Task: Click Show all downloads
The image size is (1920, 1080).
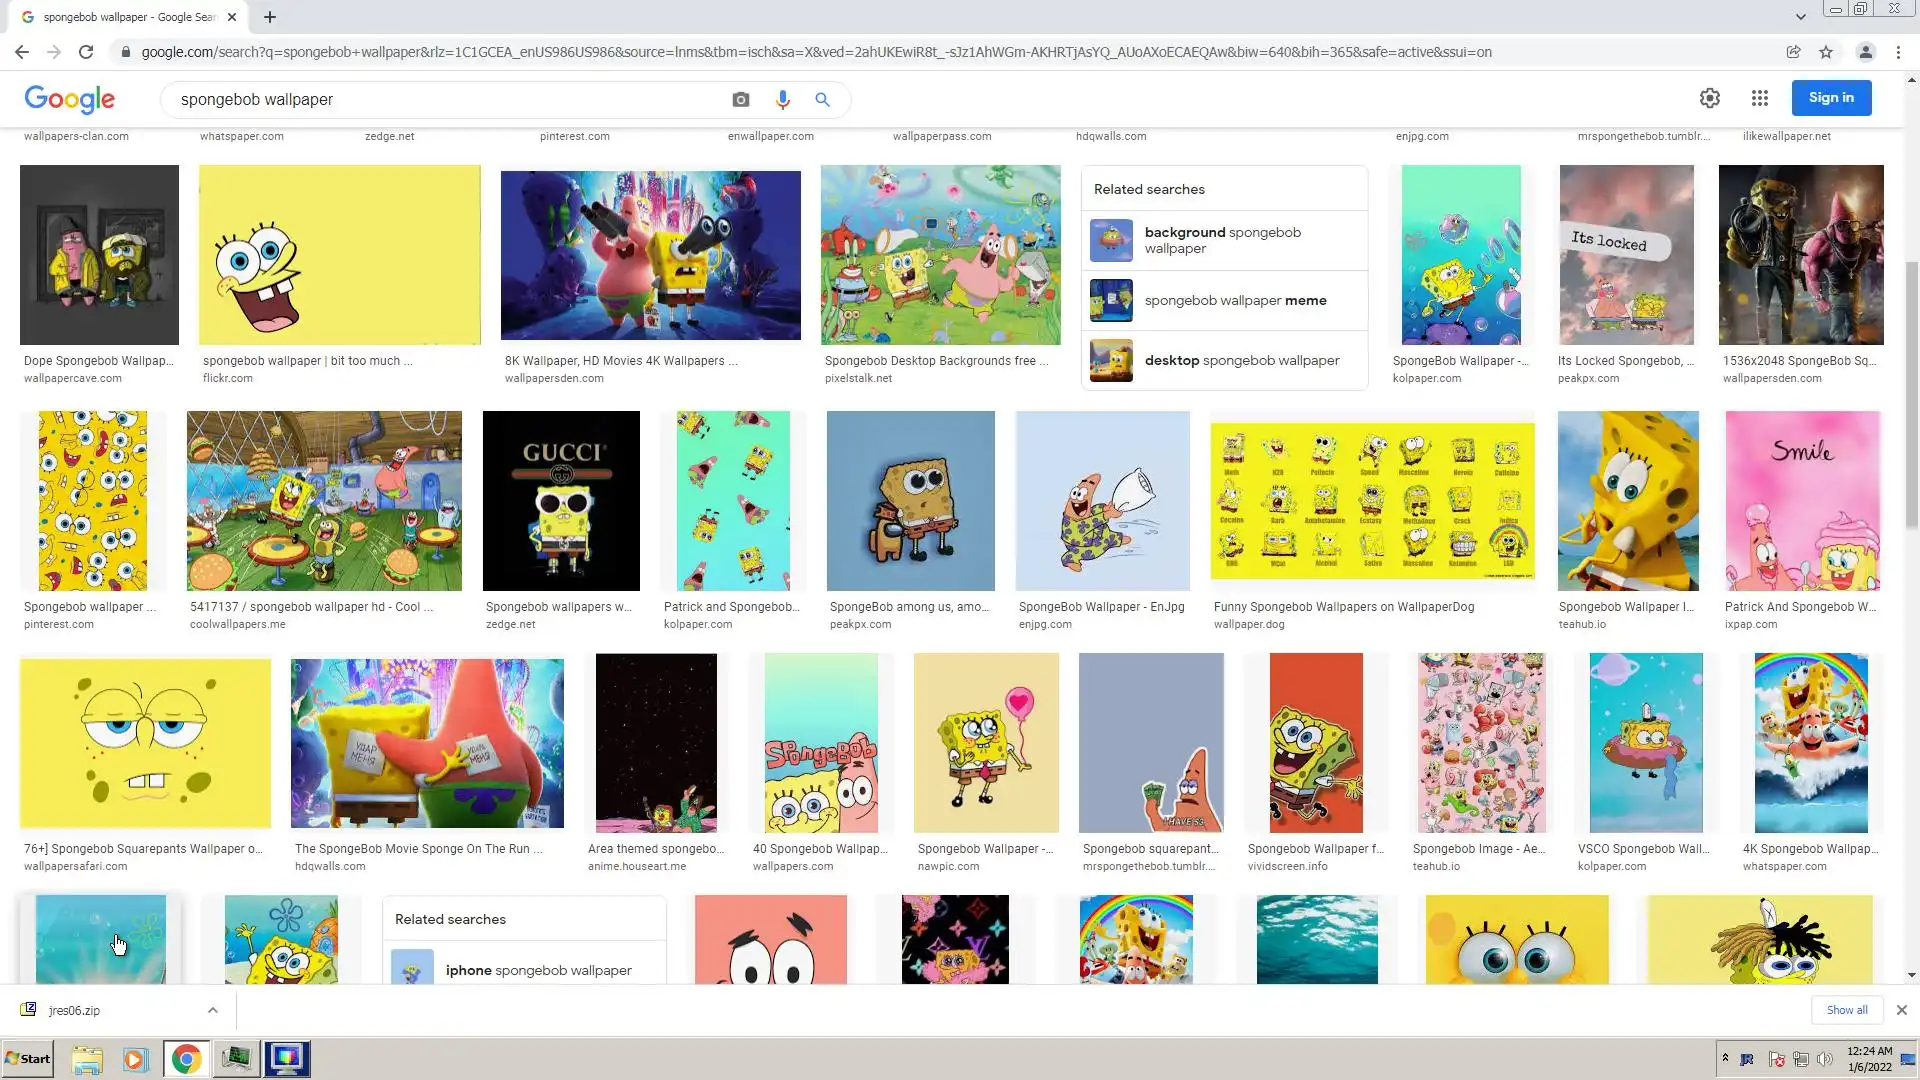Action: click(1846, 1010)
